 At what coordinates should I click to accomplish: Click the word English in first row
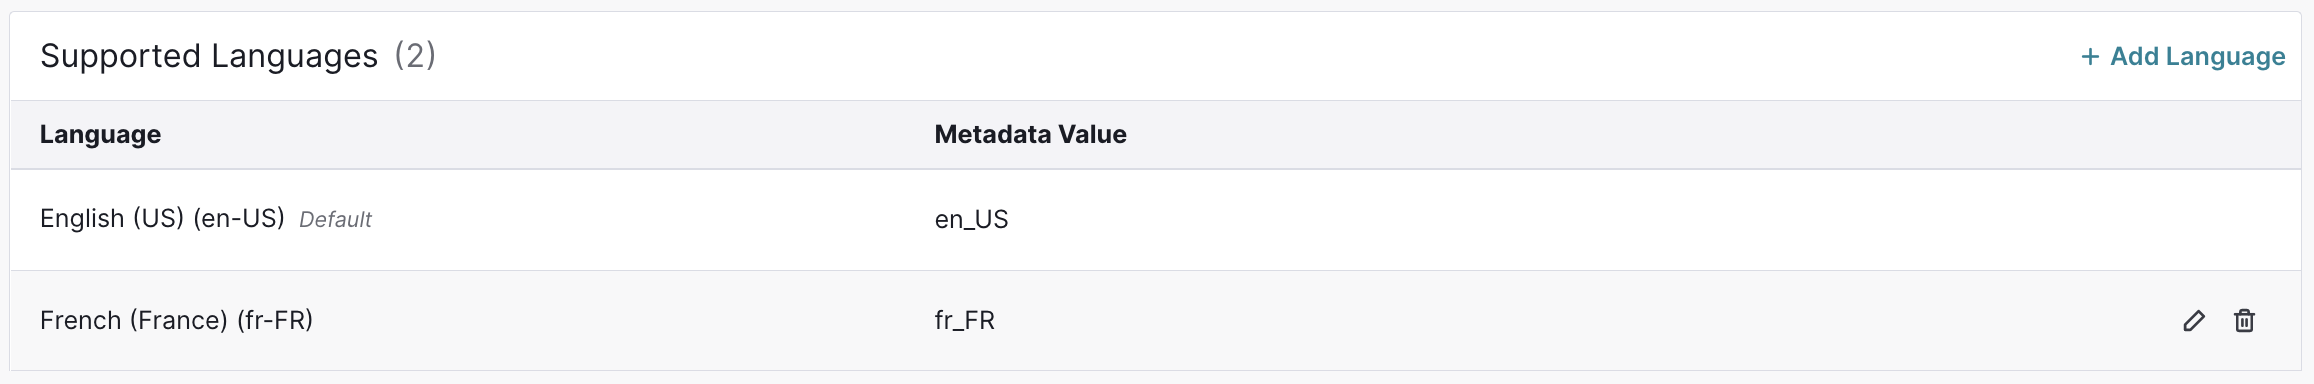click(x=82, y=219)
